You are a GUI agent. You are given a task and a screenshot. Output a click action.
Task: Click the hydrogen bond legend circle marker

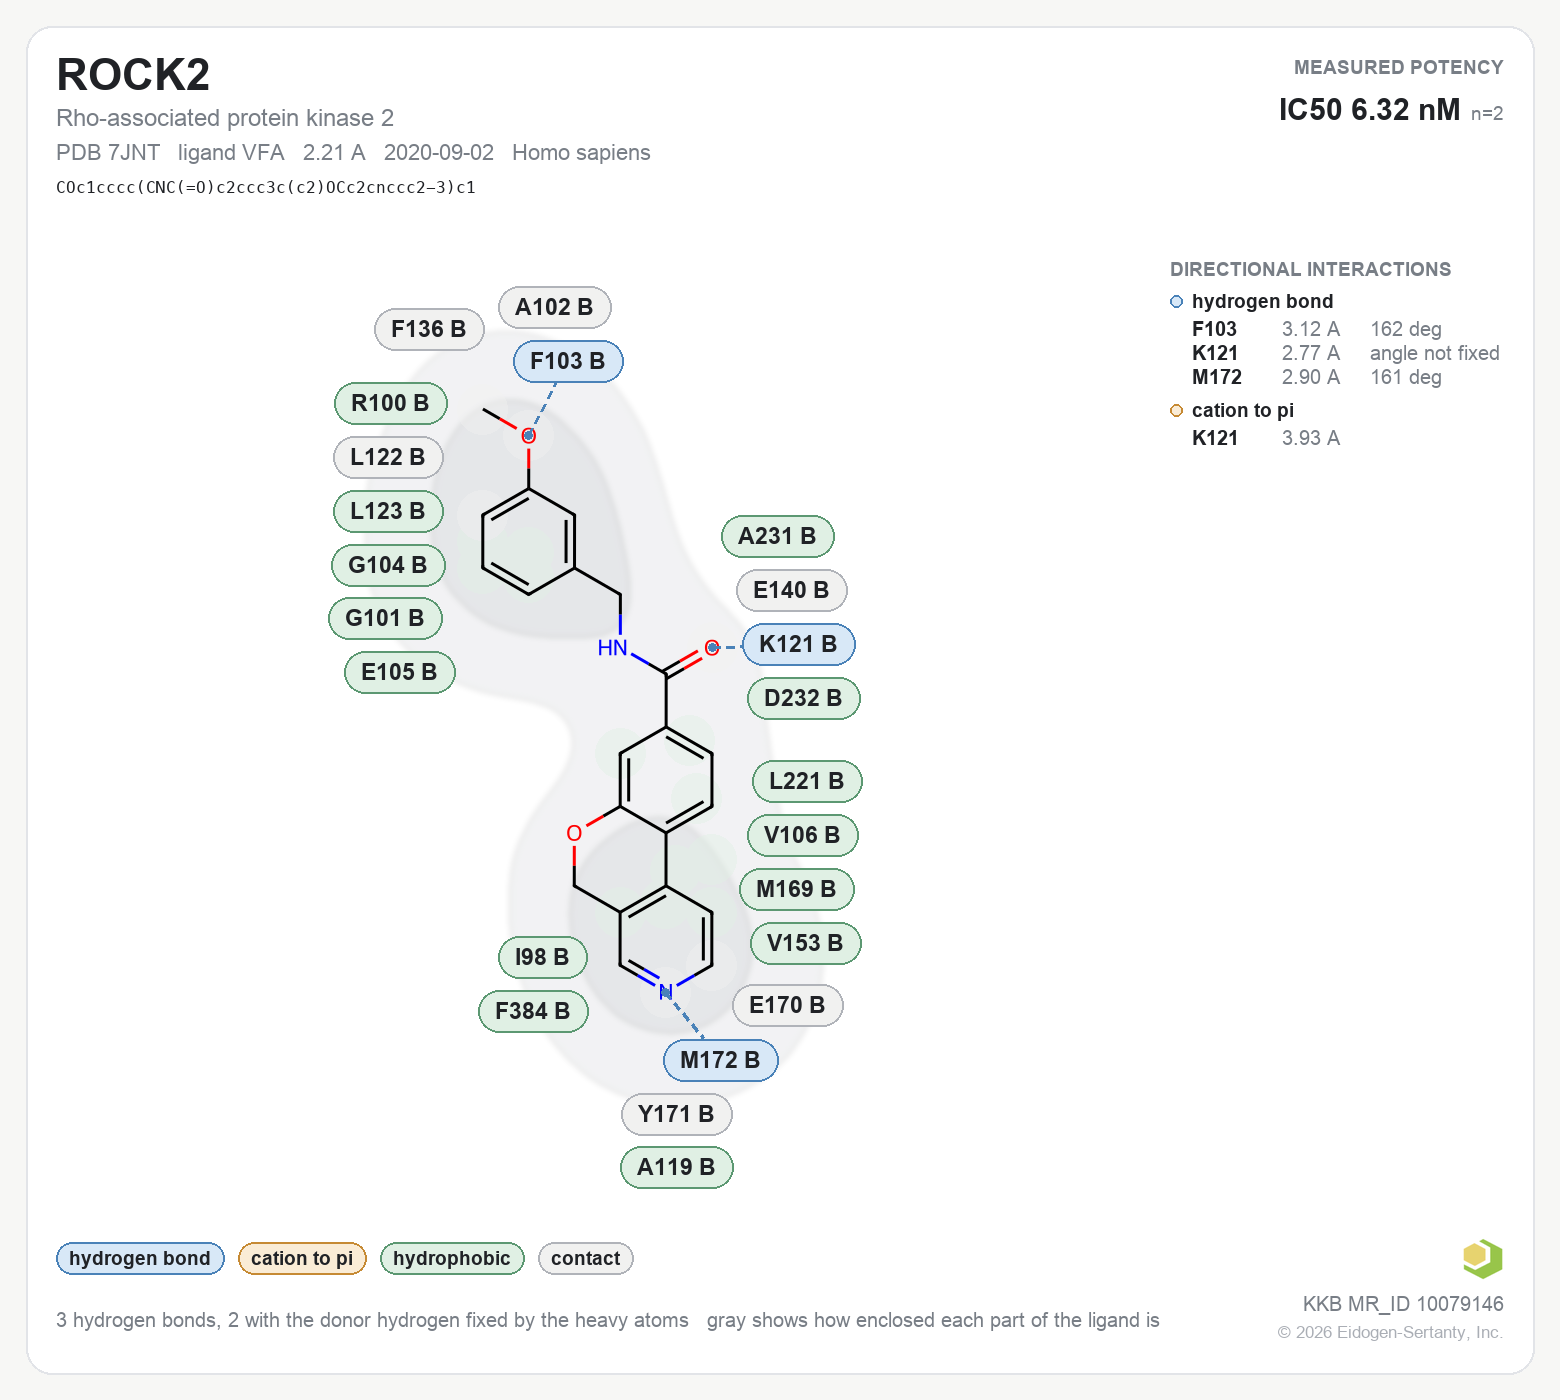[x=1176, y=302]
